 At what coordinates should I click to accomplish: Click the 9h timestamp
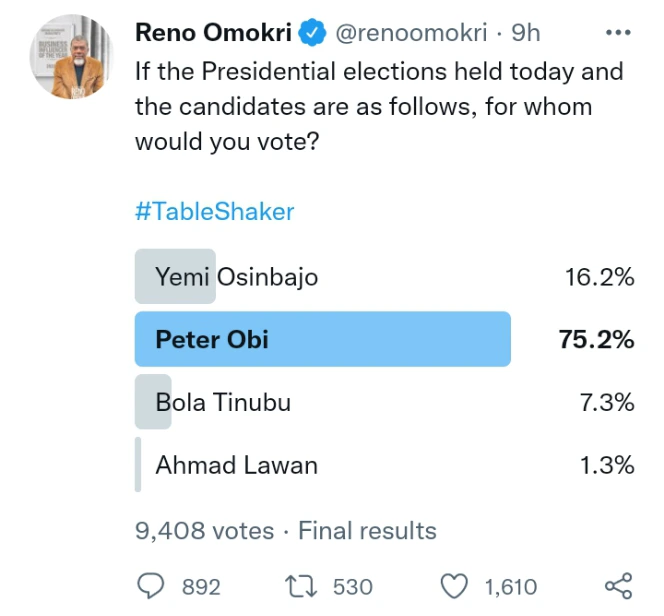(526, 33)
